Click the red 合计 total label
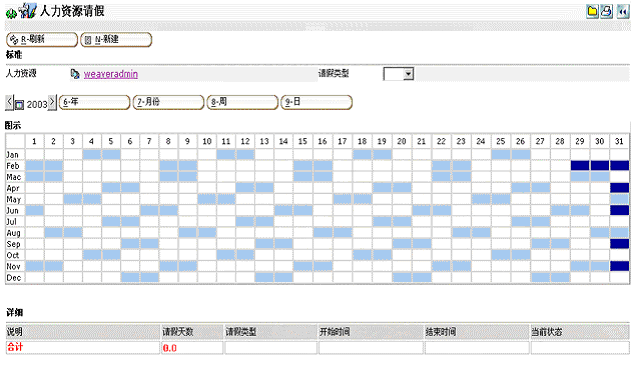 click(x=15, y=347)
